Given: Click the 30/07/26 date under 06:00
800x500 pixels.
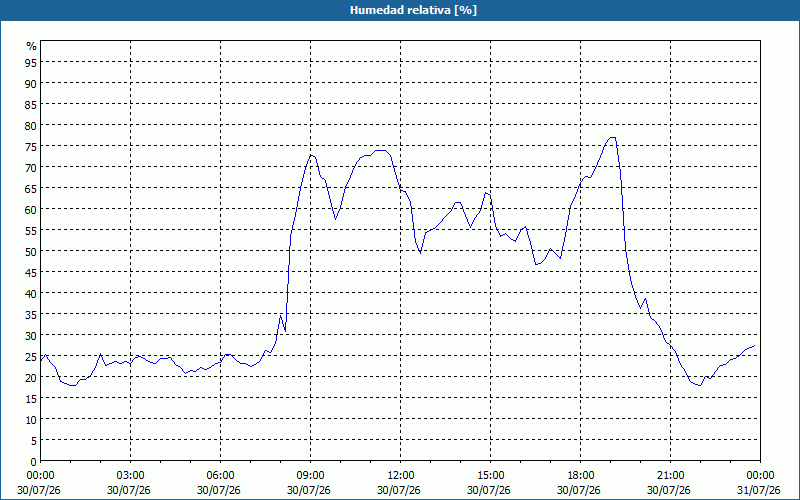Looking at the screenshot, I should click(x=218, y=490).
